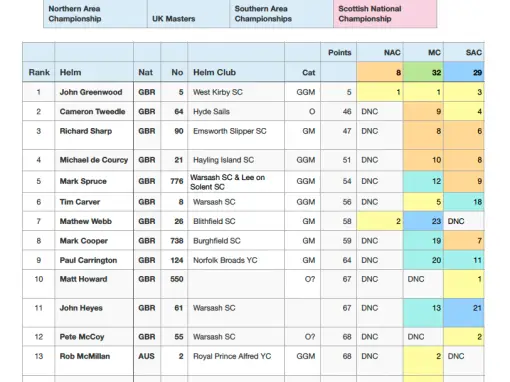This screenshot has width=510, height=382.
Task: Click Mark Spruce's points total 54
Action: (x=347, y=181)
